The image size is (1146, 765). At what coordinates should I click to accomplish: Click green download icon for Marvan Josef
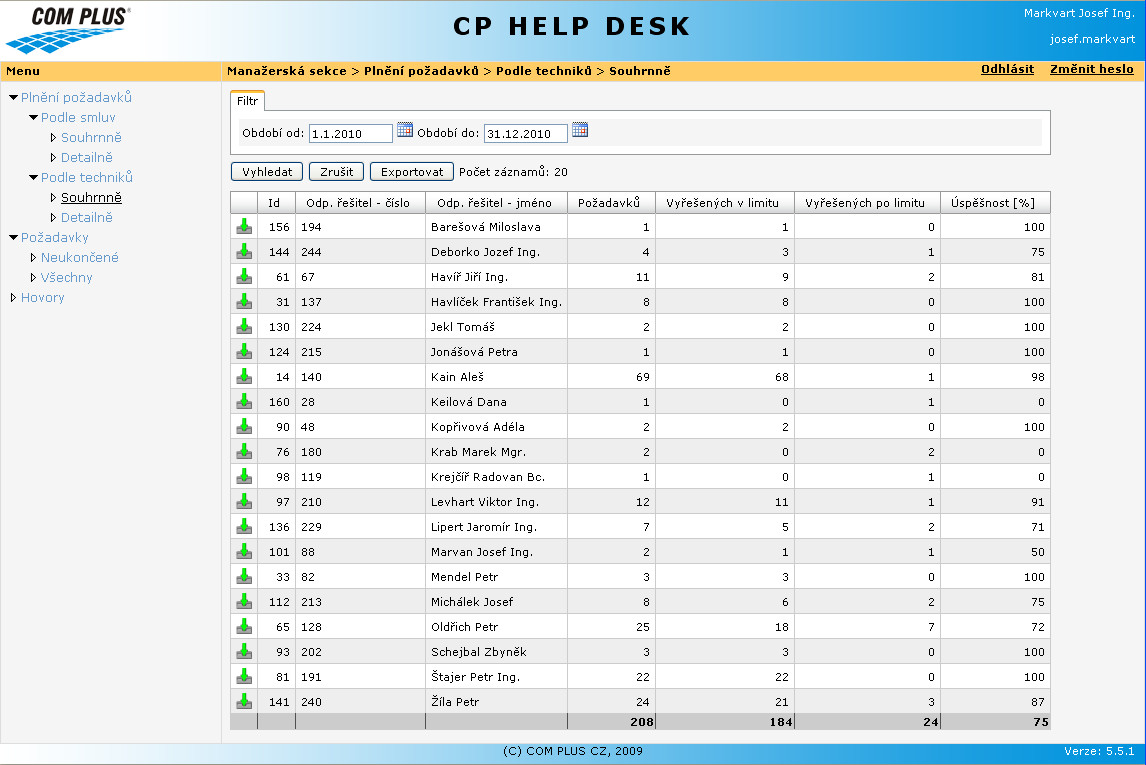[244, 551]
